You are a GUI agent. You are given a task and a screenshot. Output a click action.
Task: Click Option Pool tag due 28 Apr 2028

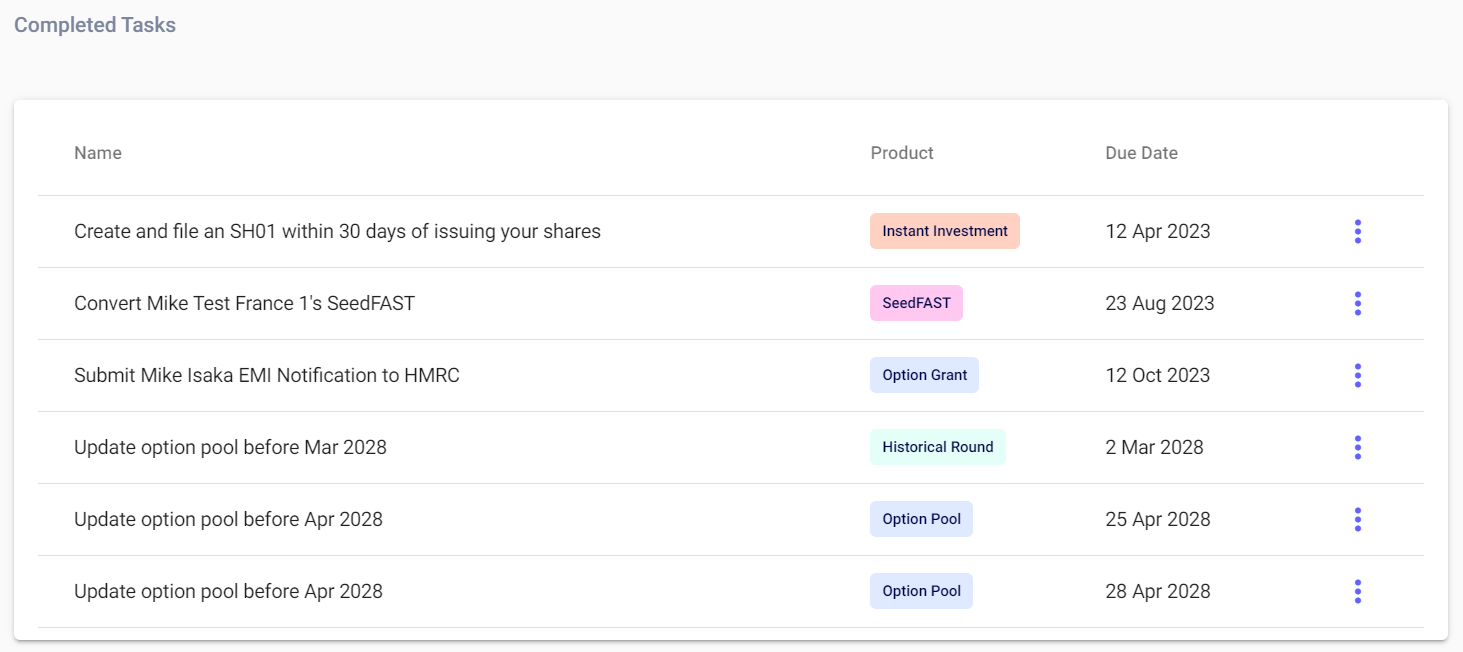click(x=921, y=591)
